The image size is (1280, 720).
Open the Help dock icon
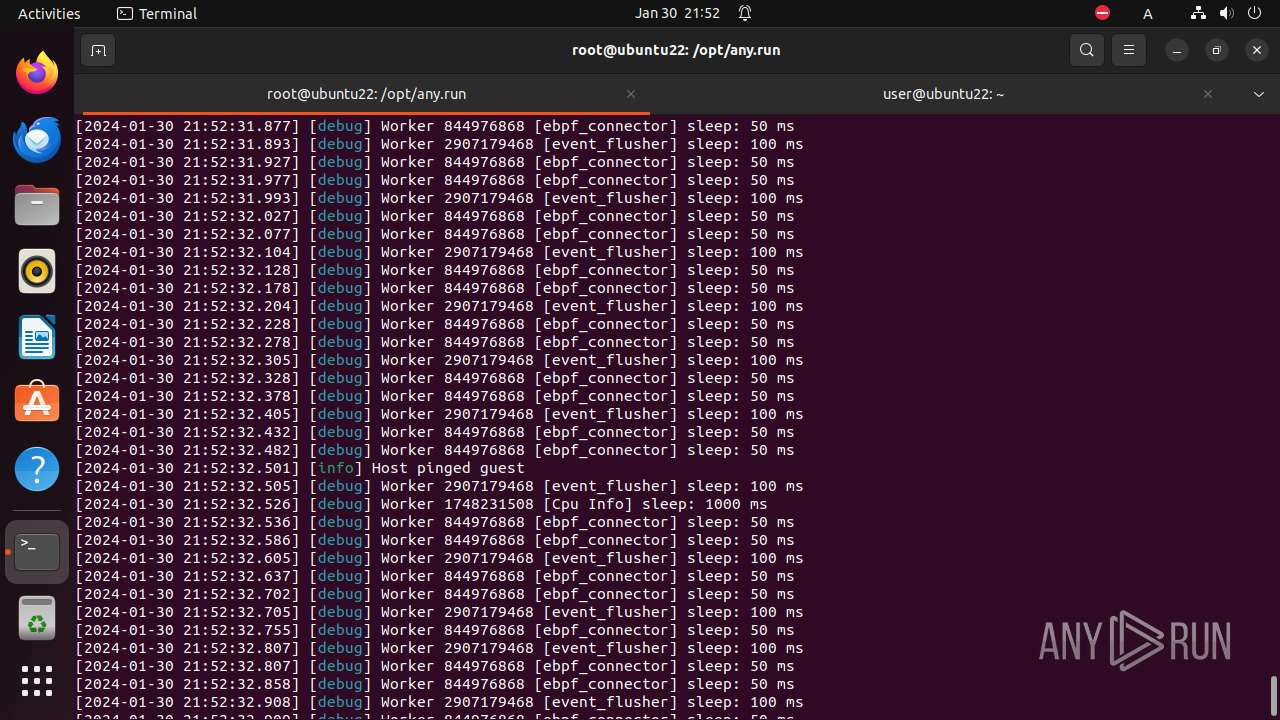pos(37,469)
